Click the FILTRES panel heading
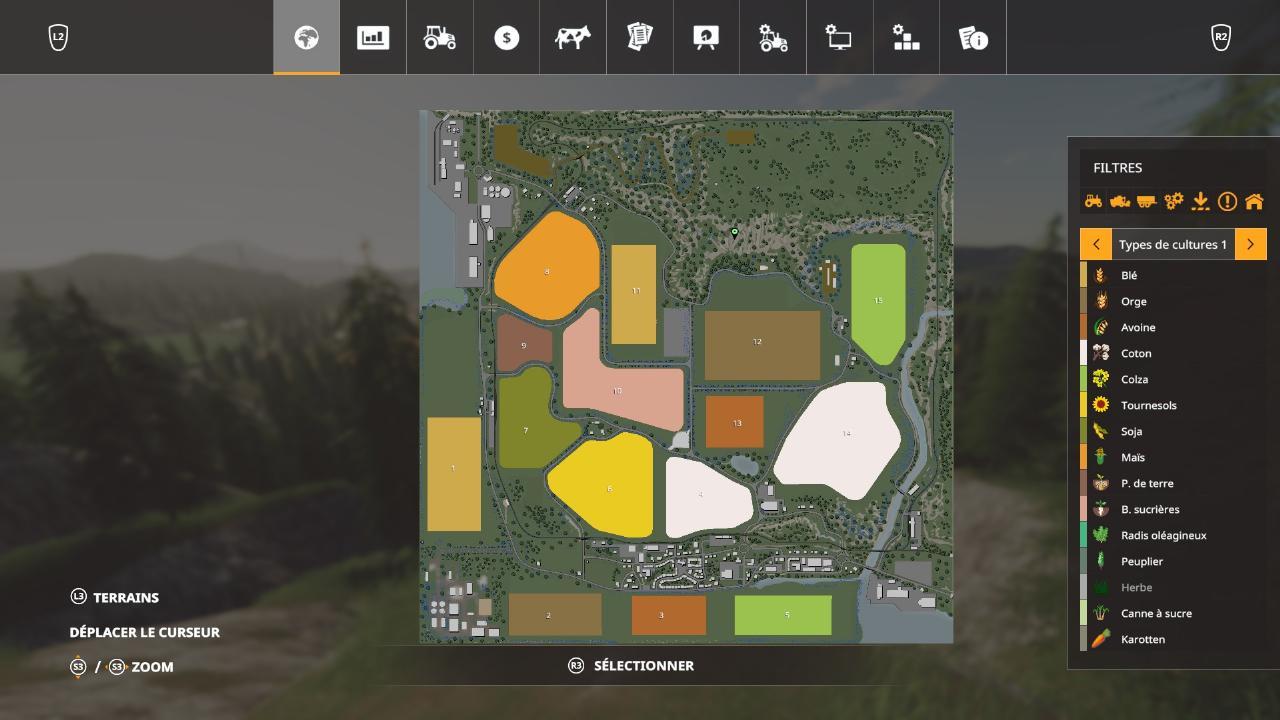This screenshot has width=1280, height=720. [1117, 168]
